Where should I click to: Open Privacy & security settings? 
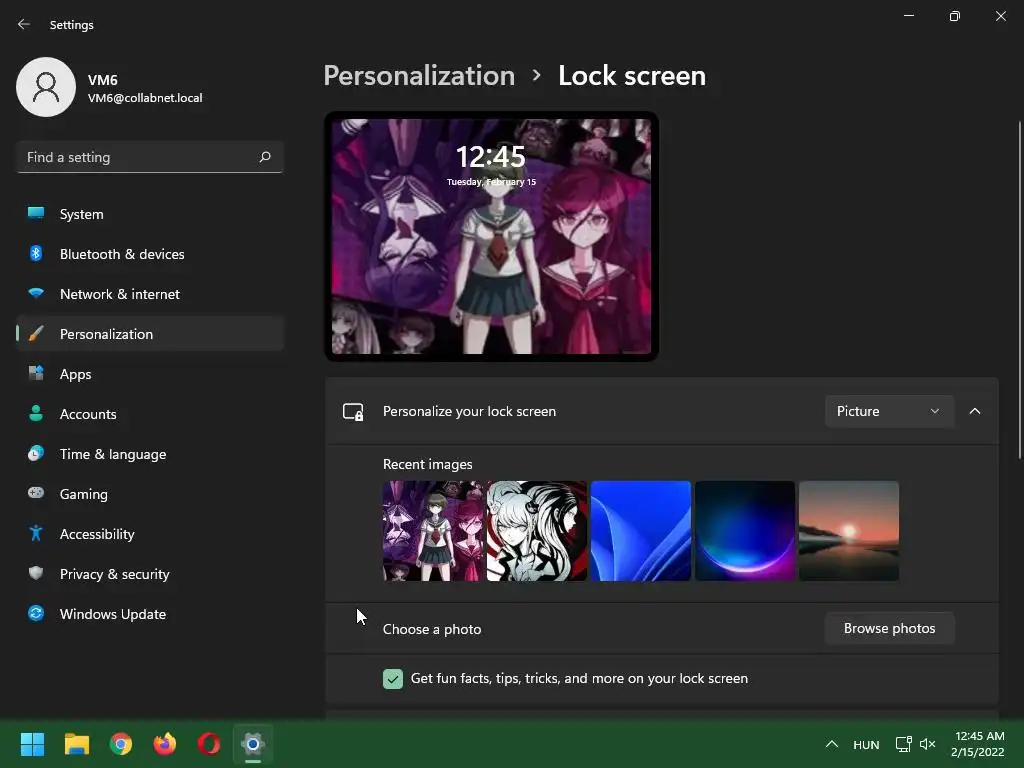pyautogui.click(x=150, y=574)
